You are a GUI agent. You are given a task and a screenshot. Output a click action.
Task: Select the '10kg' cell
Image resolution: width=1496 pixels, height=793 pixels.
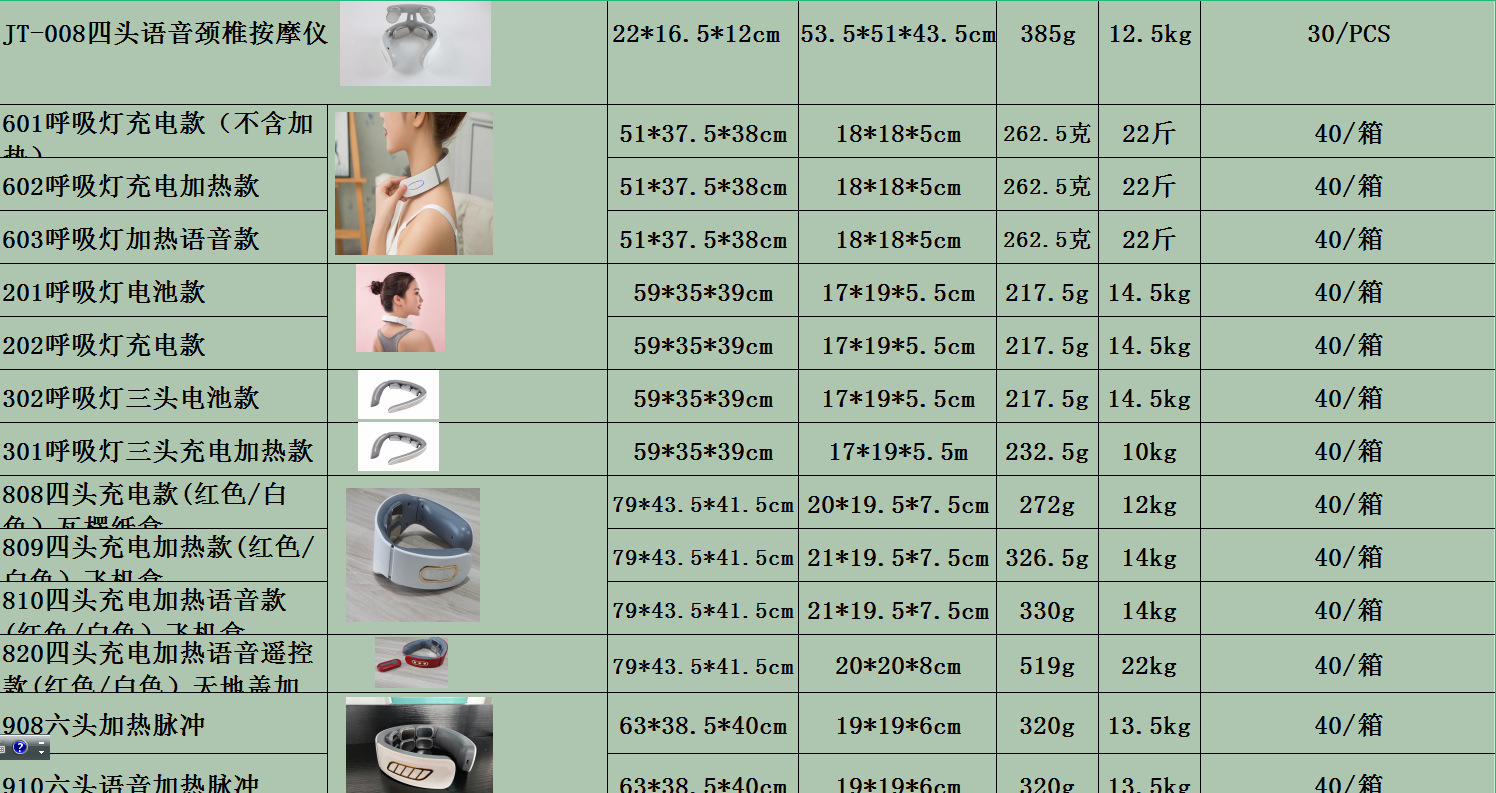pos(1150,449)
